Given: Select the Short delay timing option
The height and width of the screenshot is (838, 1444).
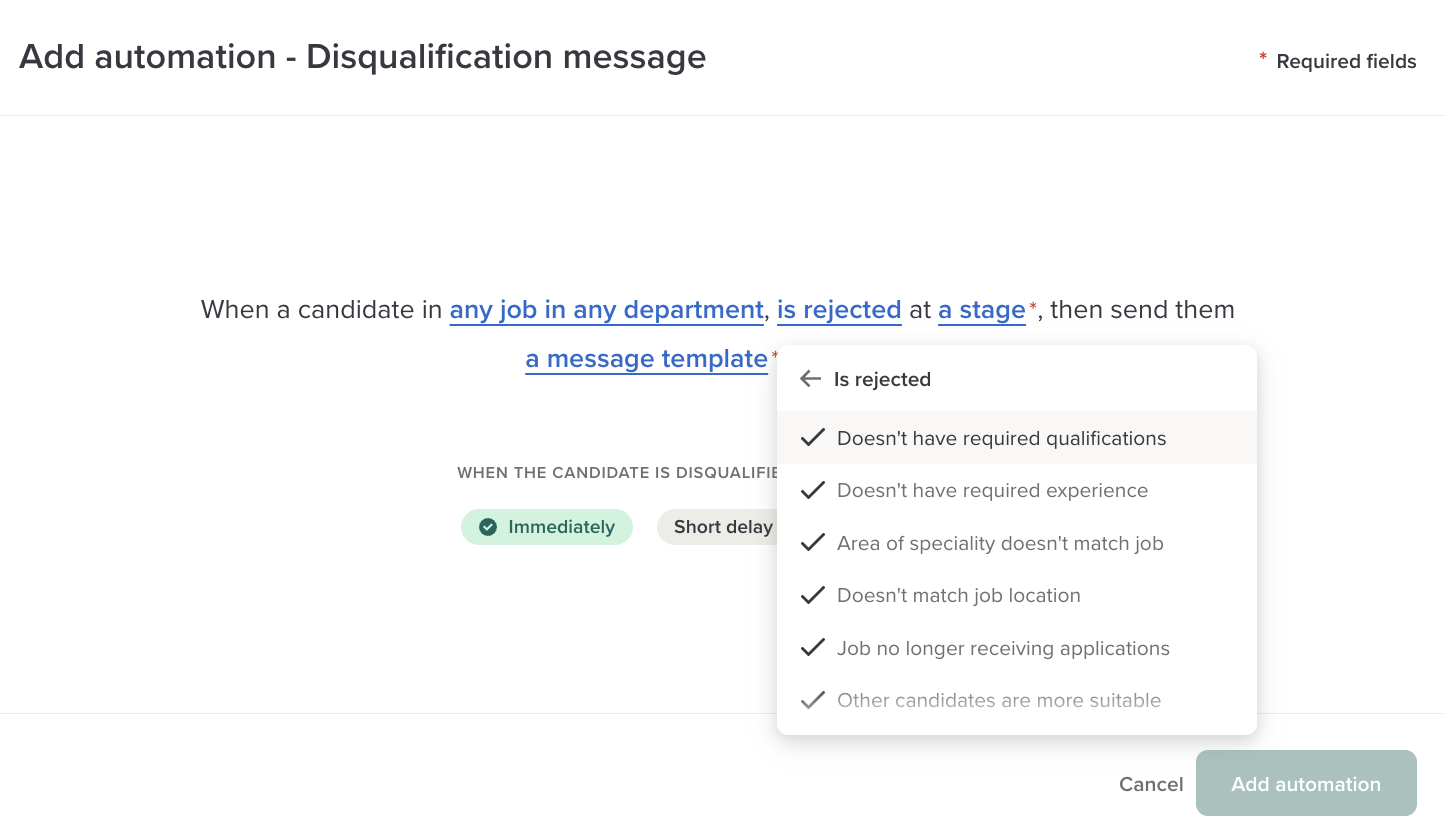Looking at the screenshot, I should click(x=716, y=527).
